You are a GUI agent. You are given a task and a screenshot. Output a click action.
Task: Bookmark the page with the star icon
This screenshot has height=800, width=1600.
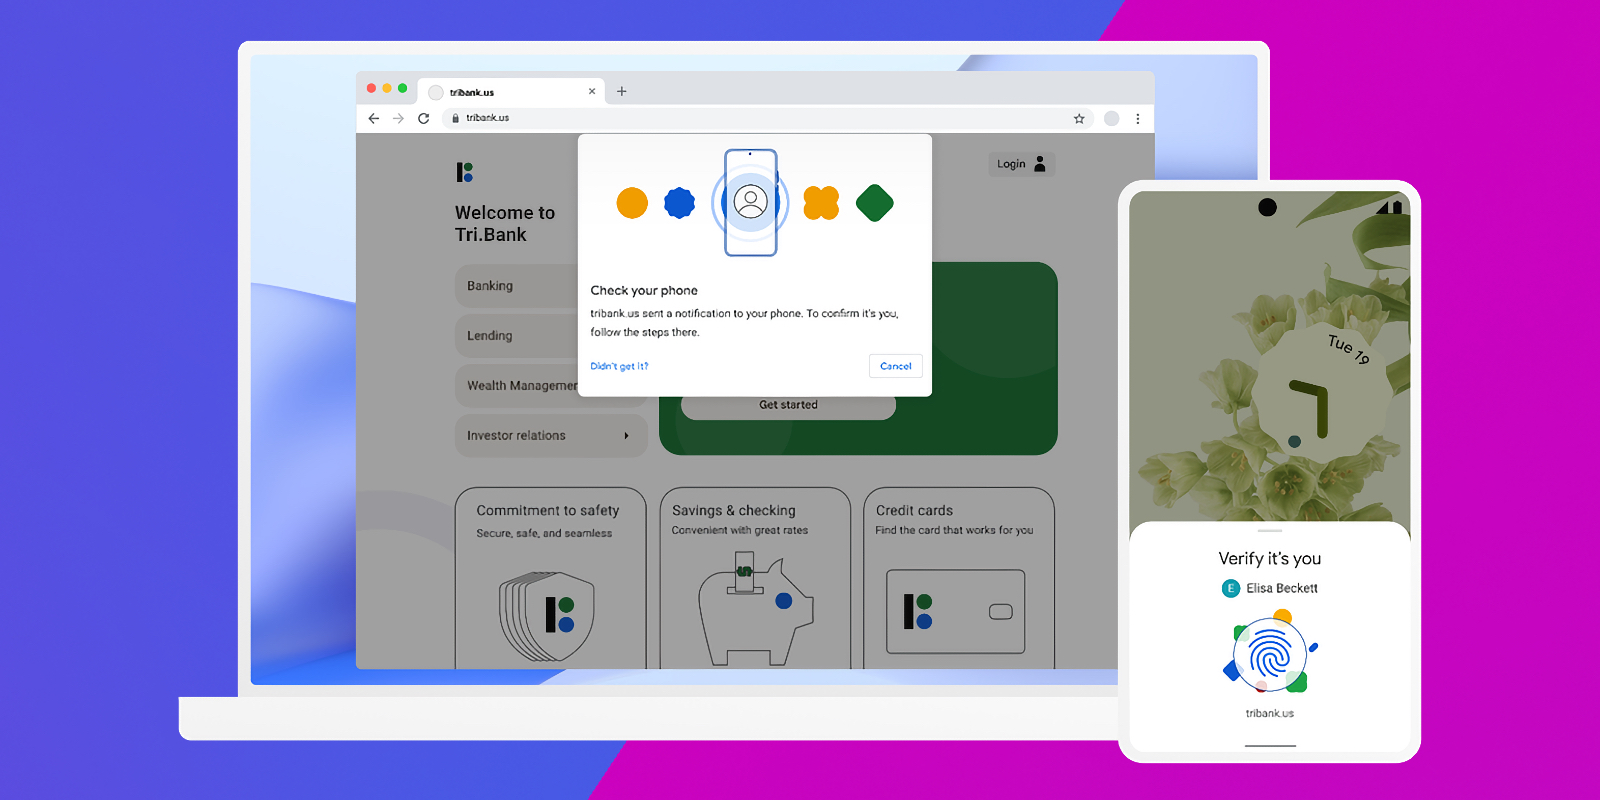[1079, 118]
